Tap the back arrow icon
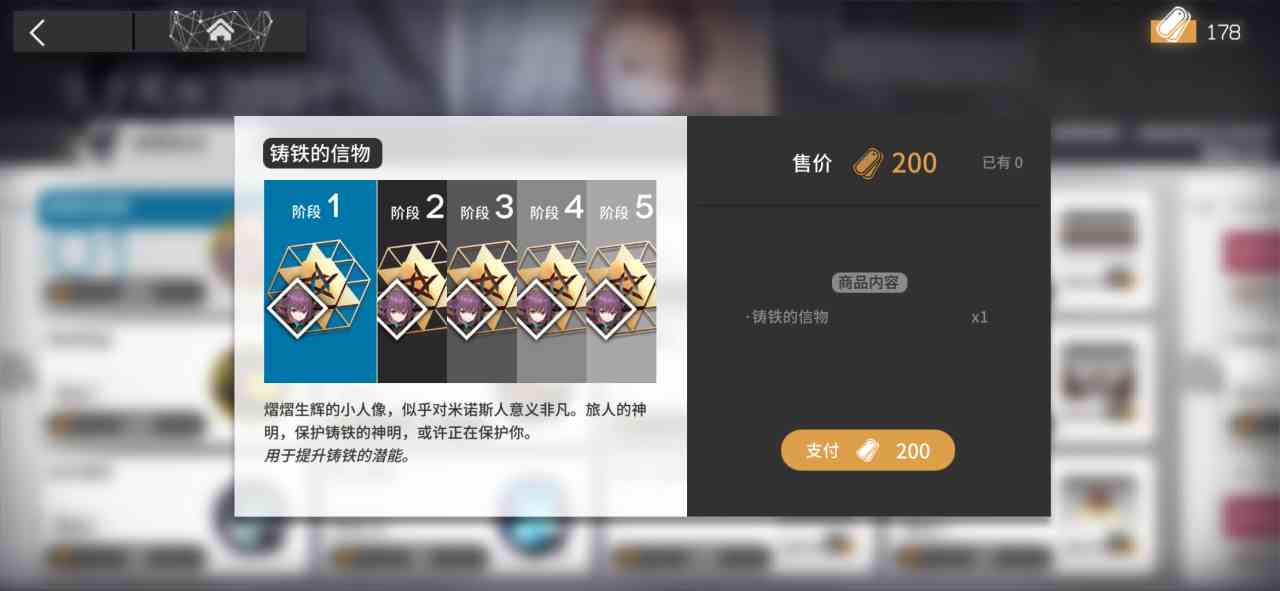1280x591 pixels. [38, 33]
